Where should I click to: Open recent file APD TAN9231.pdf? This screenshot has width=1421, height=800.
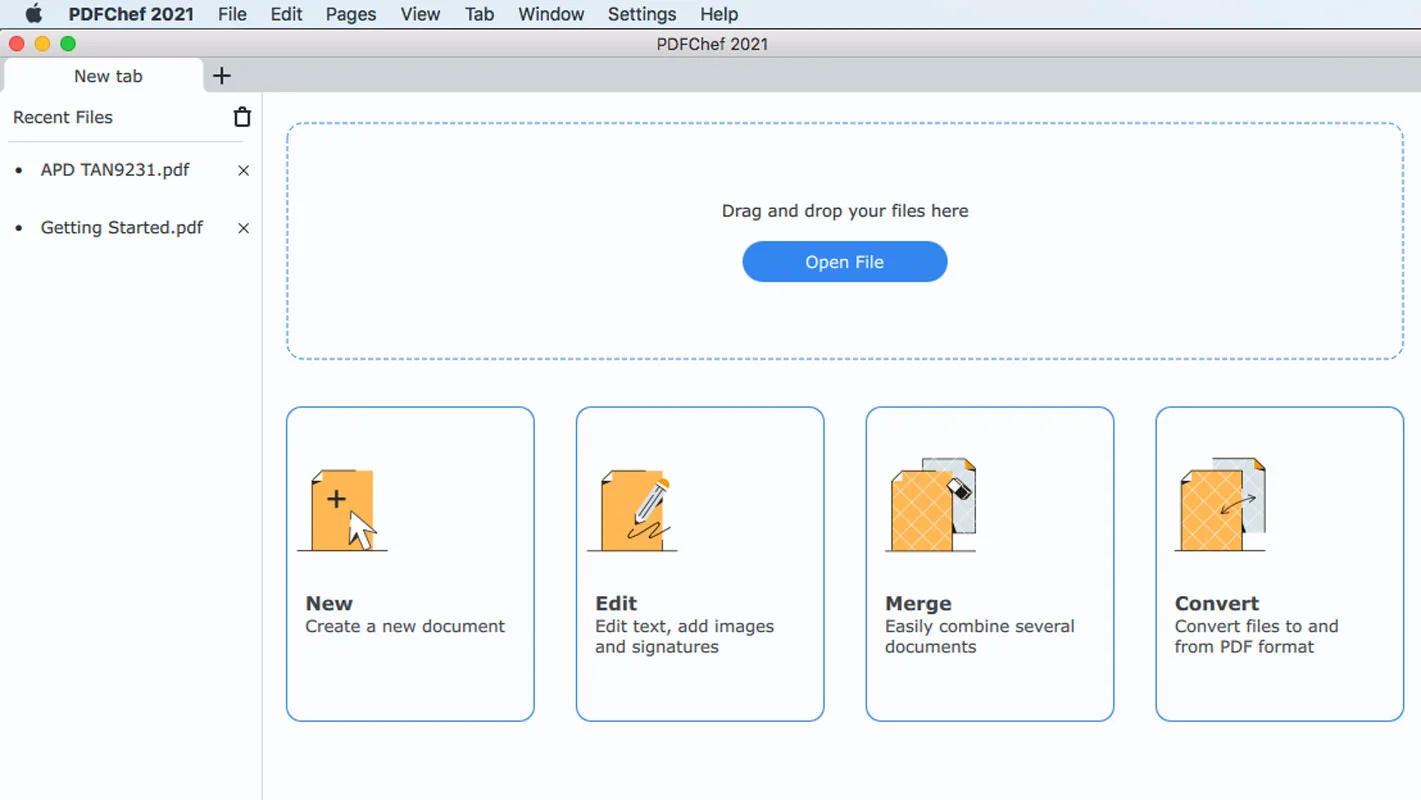(115, 170)
